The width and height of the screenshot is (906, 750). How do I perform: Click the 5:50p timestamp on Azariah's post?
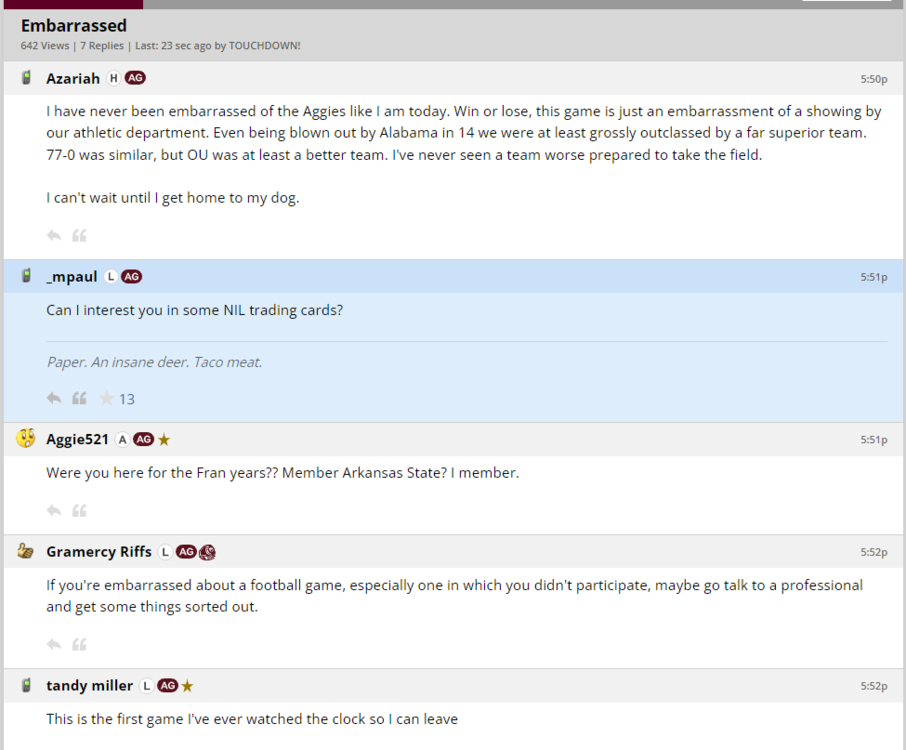[873, 79]
